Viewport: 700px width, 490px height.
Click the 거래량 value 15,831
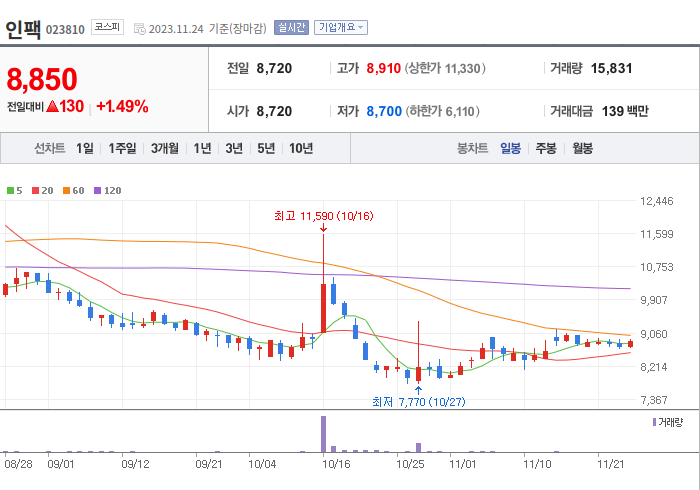611,68
